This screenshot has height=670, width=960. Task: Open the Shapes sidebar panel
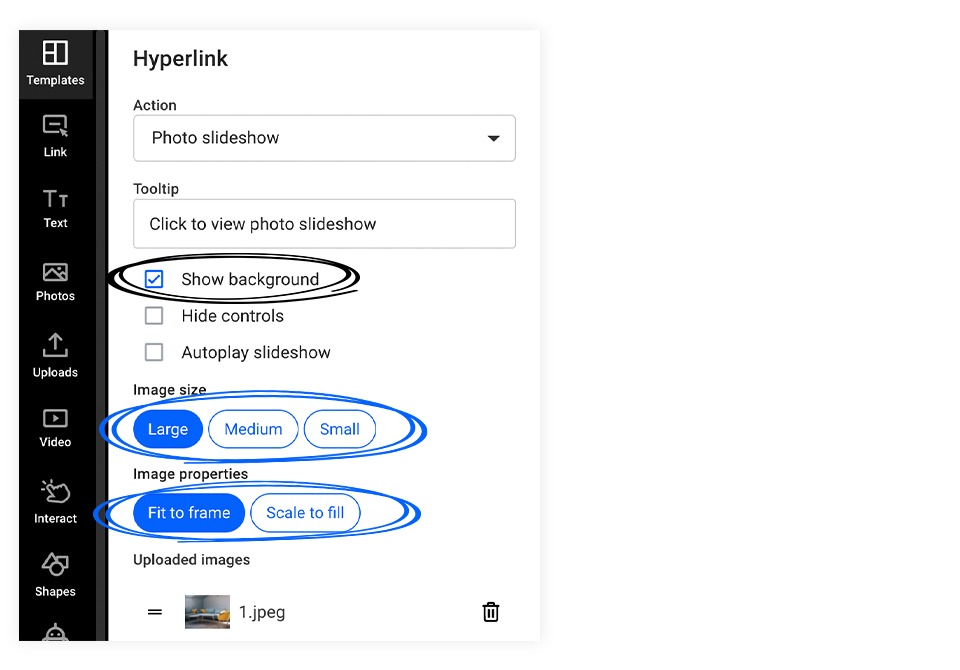coord(55,574)
